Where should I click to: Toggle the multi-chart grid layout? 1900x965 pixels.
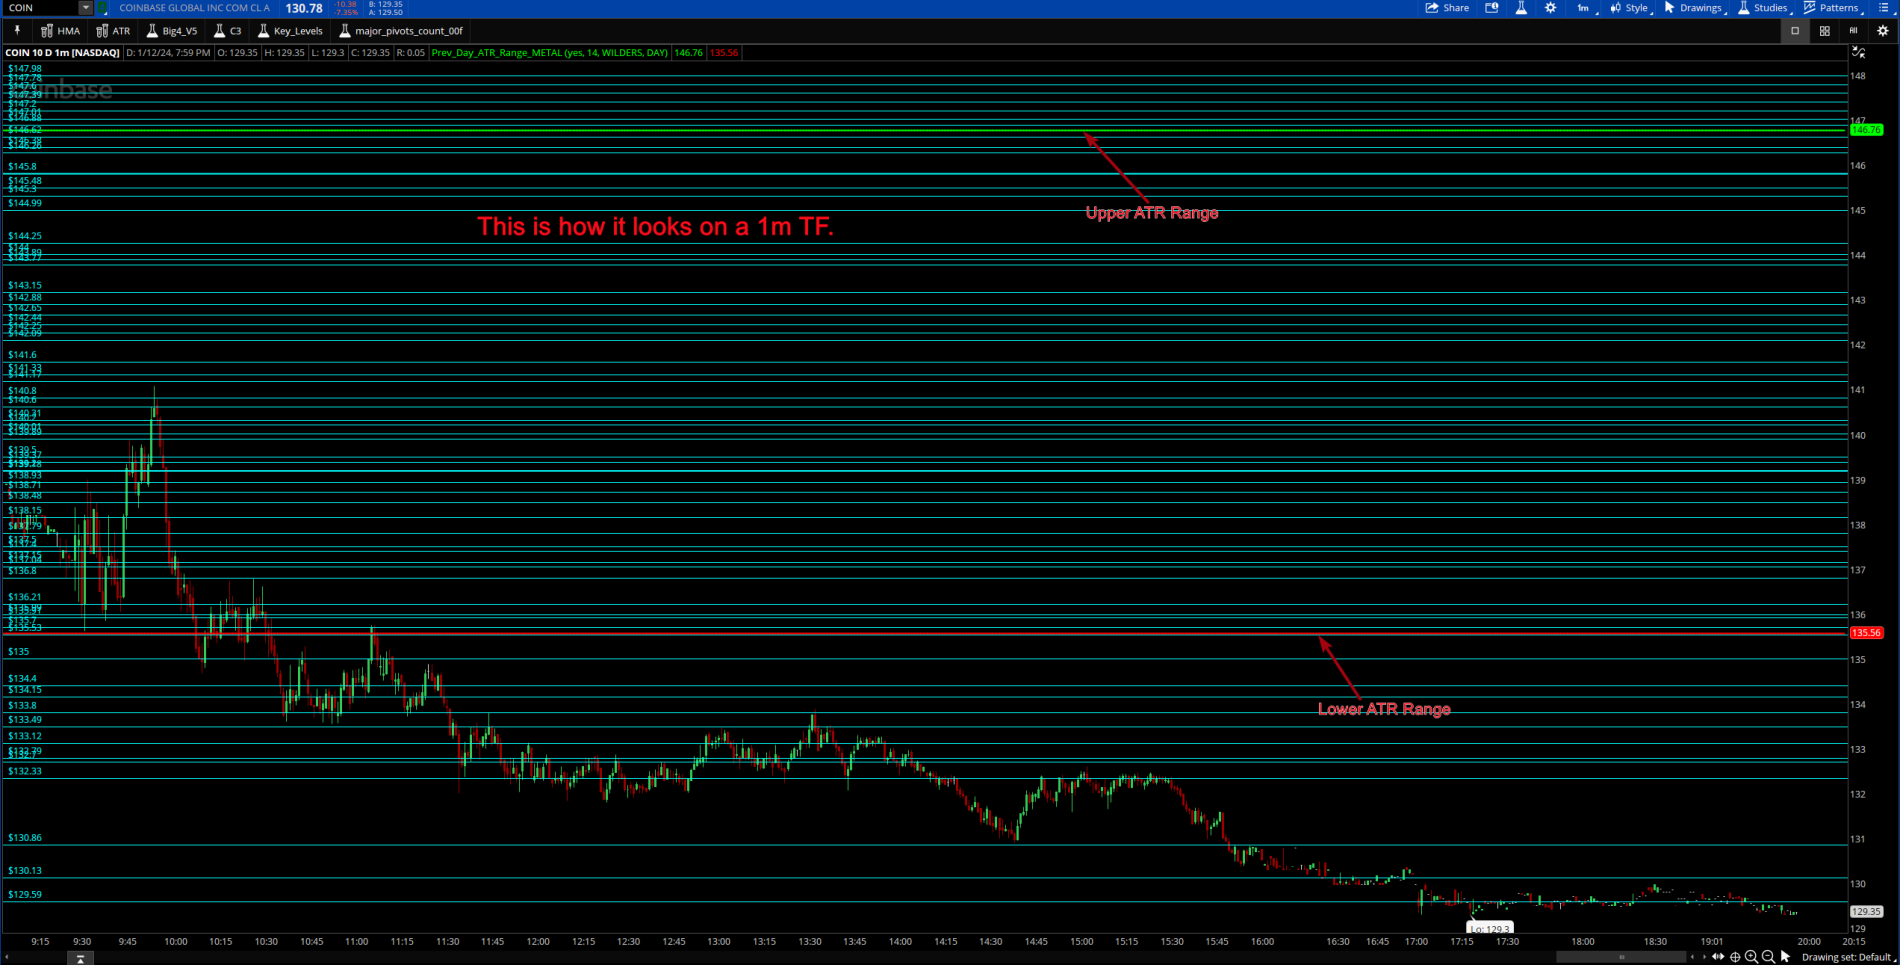pyautogui.click(x=1824, y=31)
